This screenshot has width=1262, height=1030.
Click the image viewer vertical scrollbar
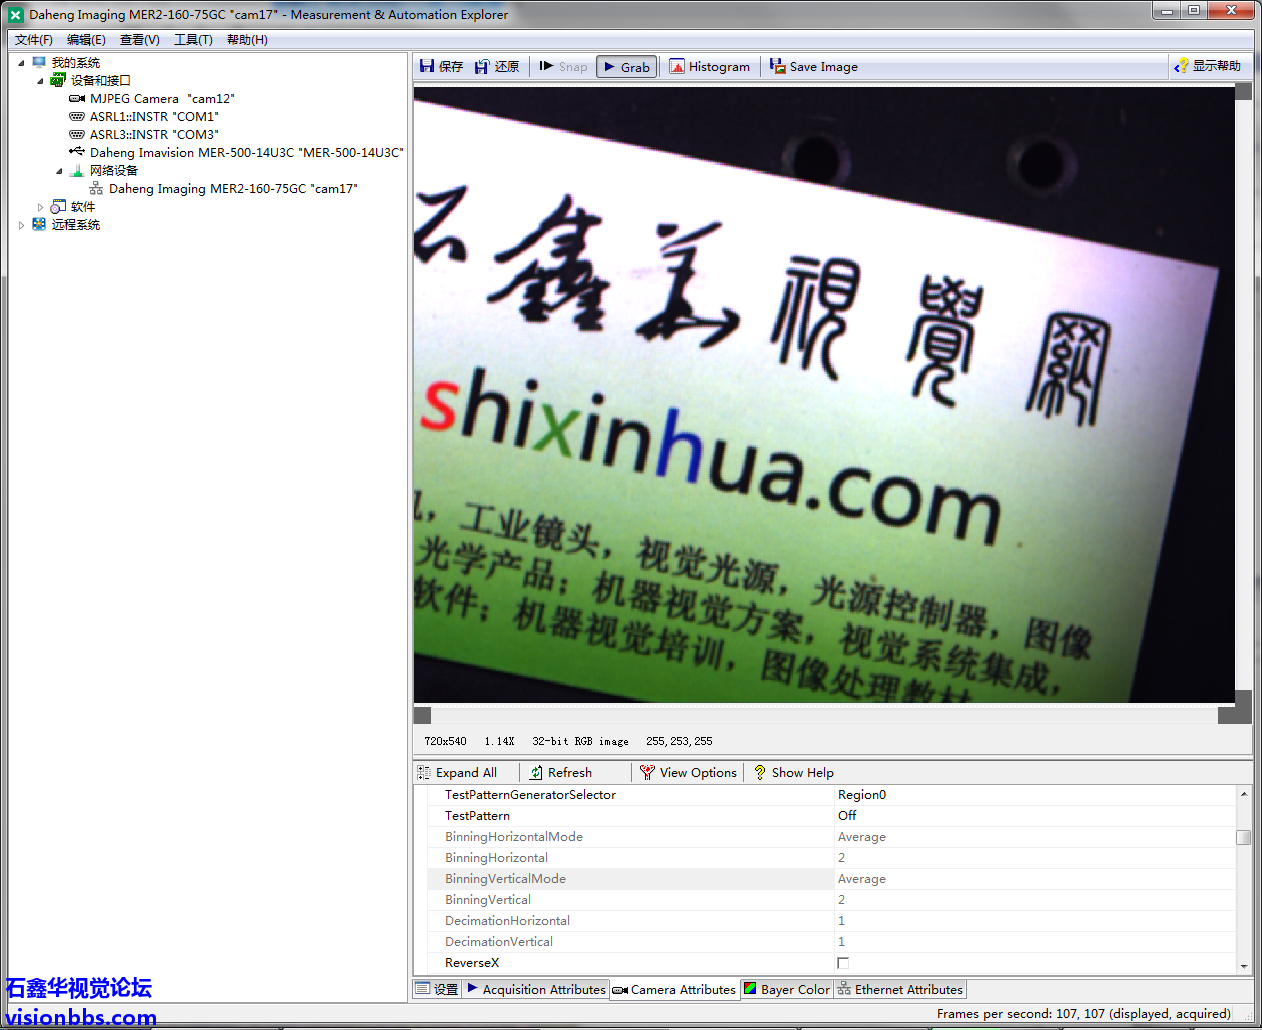click(x=1244, y=395)
